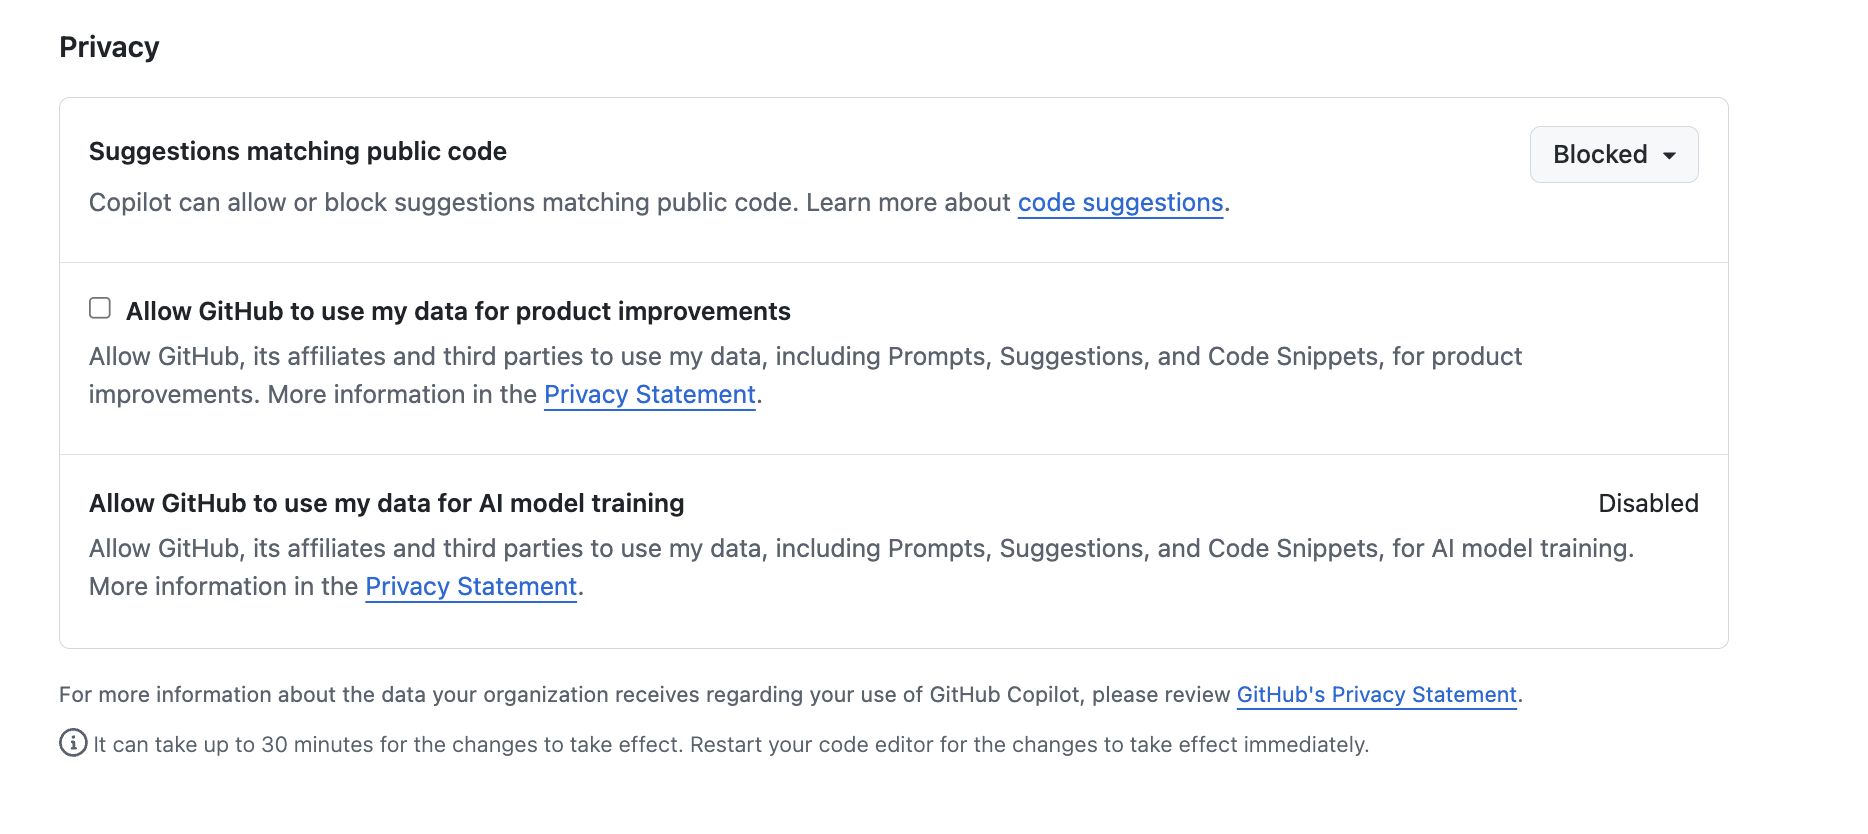This screenshot has height=834, width=1868.
Task: Click the "Allow GitHub to use my data for AI model training" heading
Action: click(386, 503)
